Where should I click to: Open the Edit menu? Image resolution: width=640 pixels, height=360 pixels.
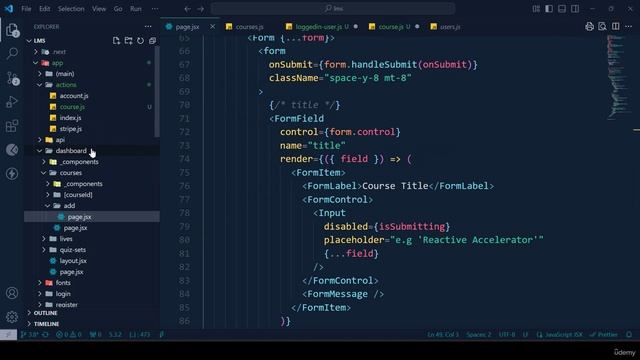tap(44, 9)
